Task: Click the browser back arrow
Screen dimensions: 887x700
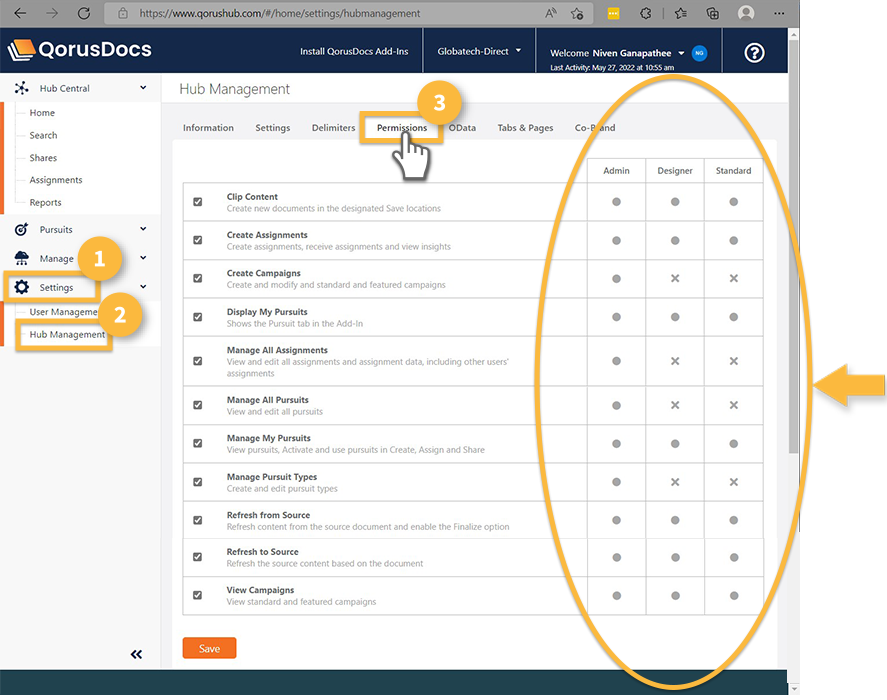Action: pyautogui.click(x=20, y=13)
